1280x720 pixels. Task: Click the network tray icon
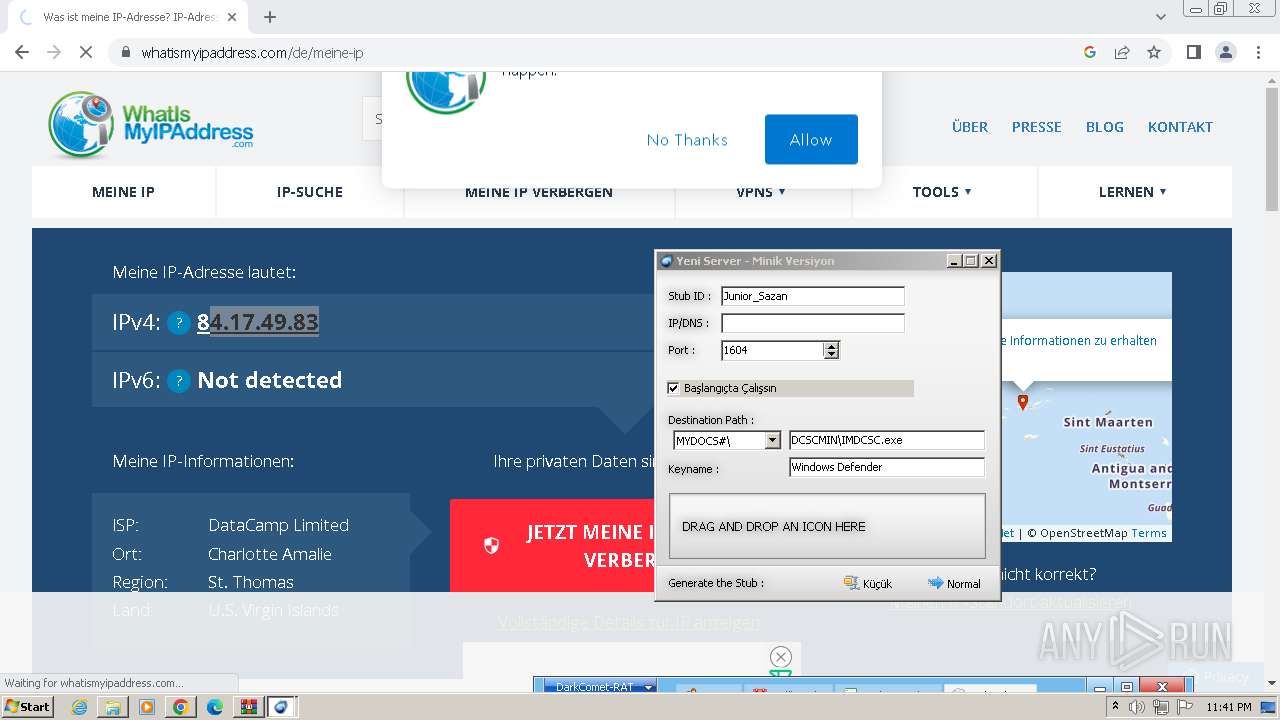(1160, 707)
